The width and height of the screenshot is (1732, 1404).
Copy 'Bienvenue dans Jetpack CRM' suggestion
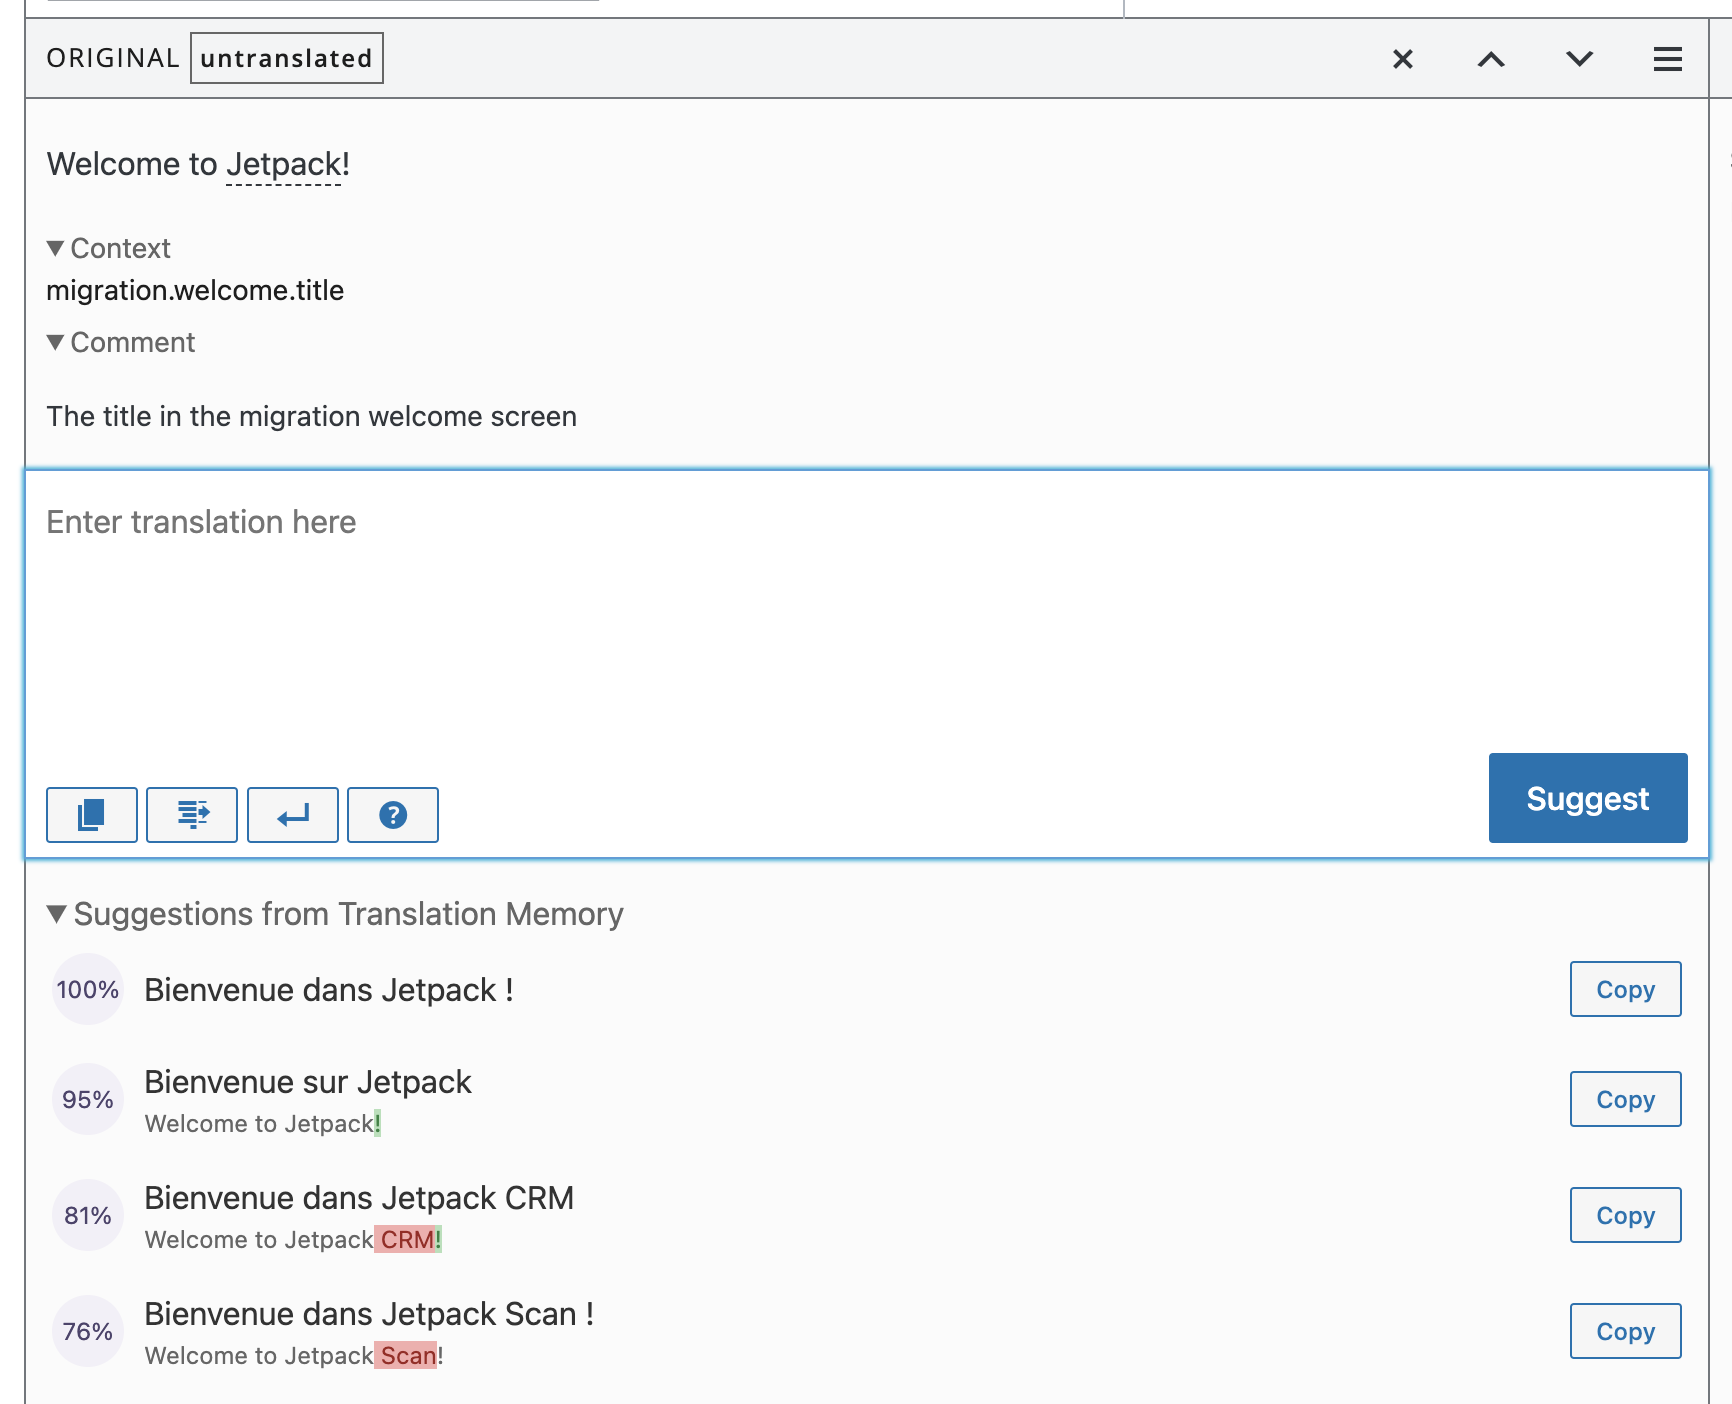pyautogui.click(x=1625, y=1215)
